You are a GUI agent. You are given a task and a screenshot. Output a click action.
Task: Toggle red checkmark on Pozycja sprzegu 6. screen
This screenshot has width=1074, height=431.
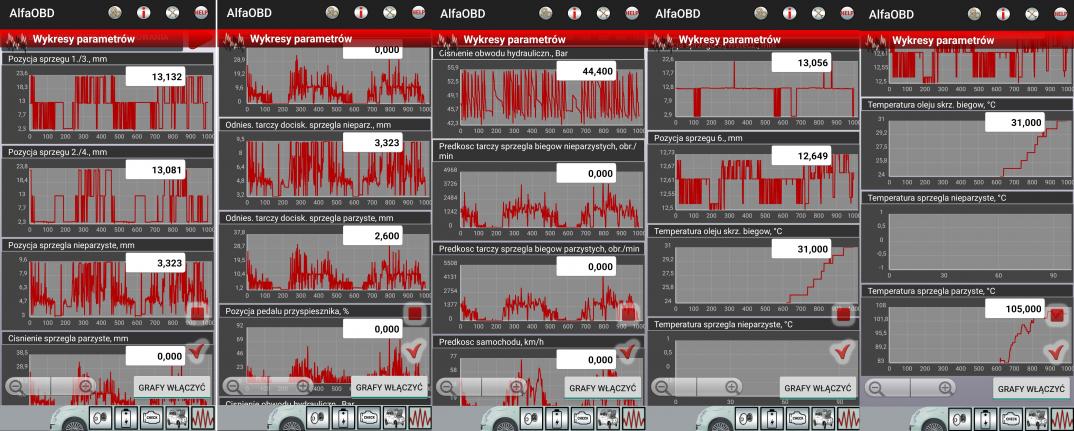pyautogui.click(x=843, y=352)
